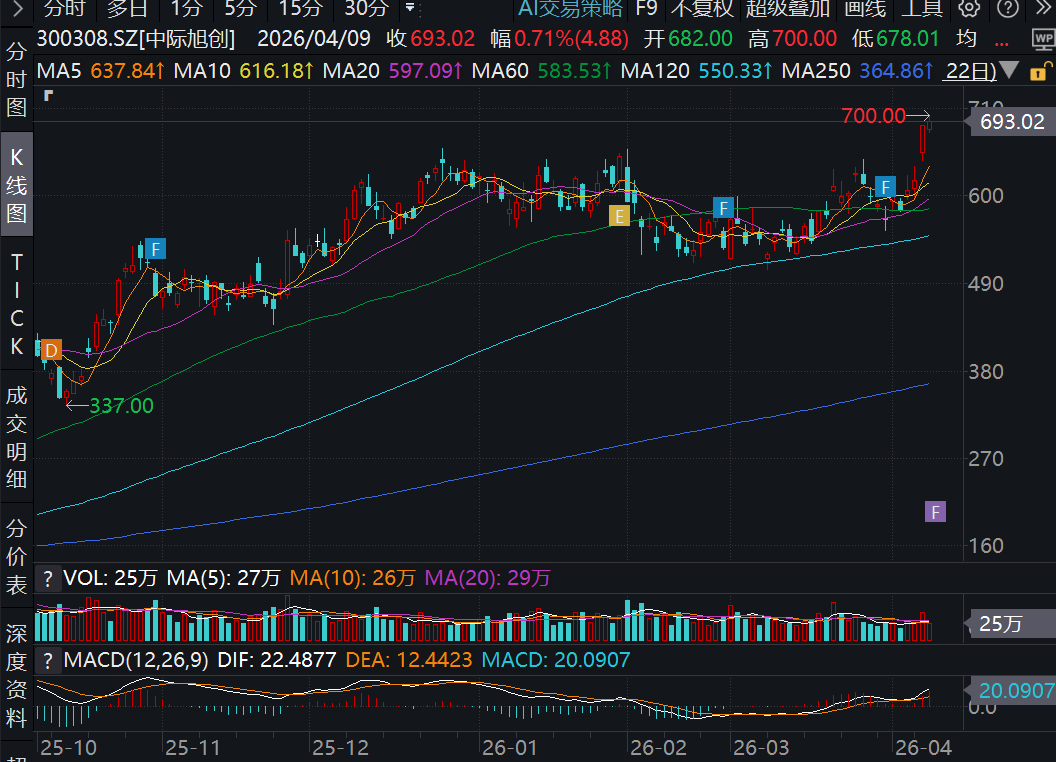Open help for MACD indicator
1056x762 pixels.
click(x=46, y=660)
